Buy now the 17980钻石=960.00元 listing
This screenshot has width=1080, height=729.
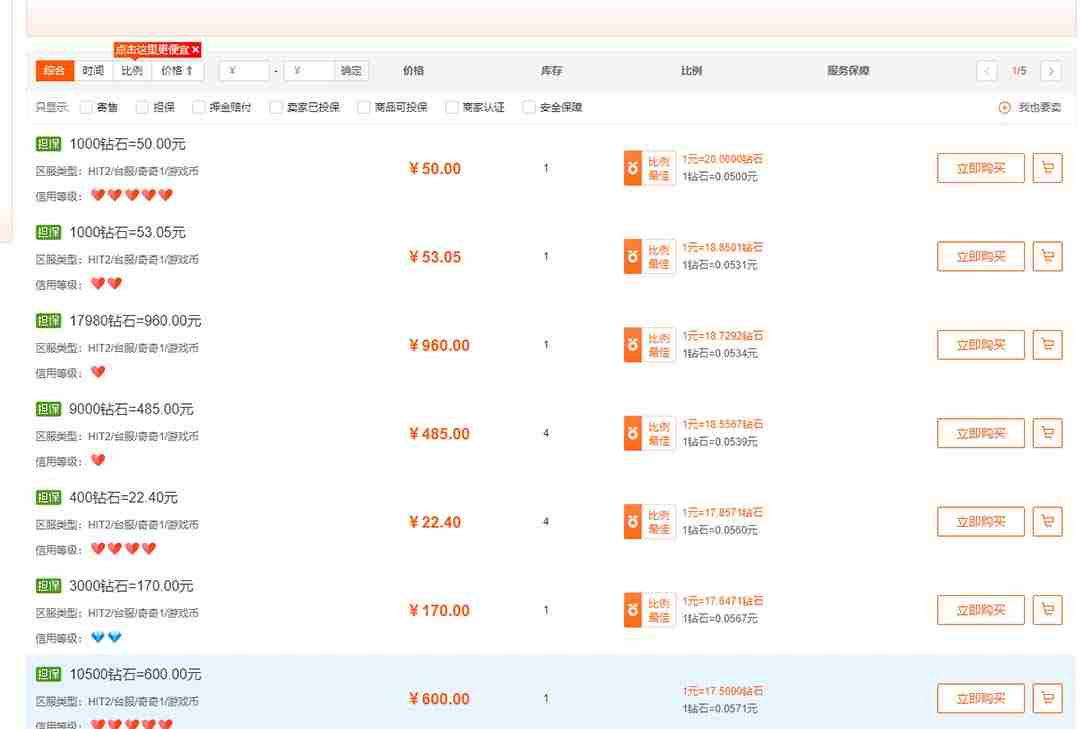[x=981, y=345]
